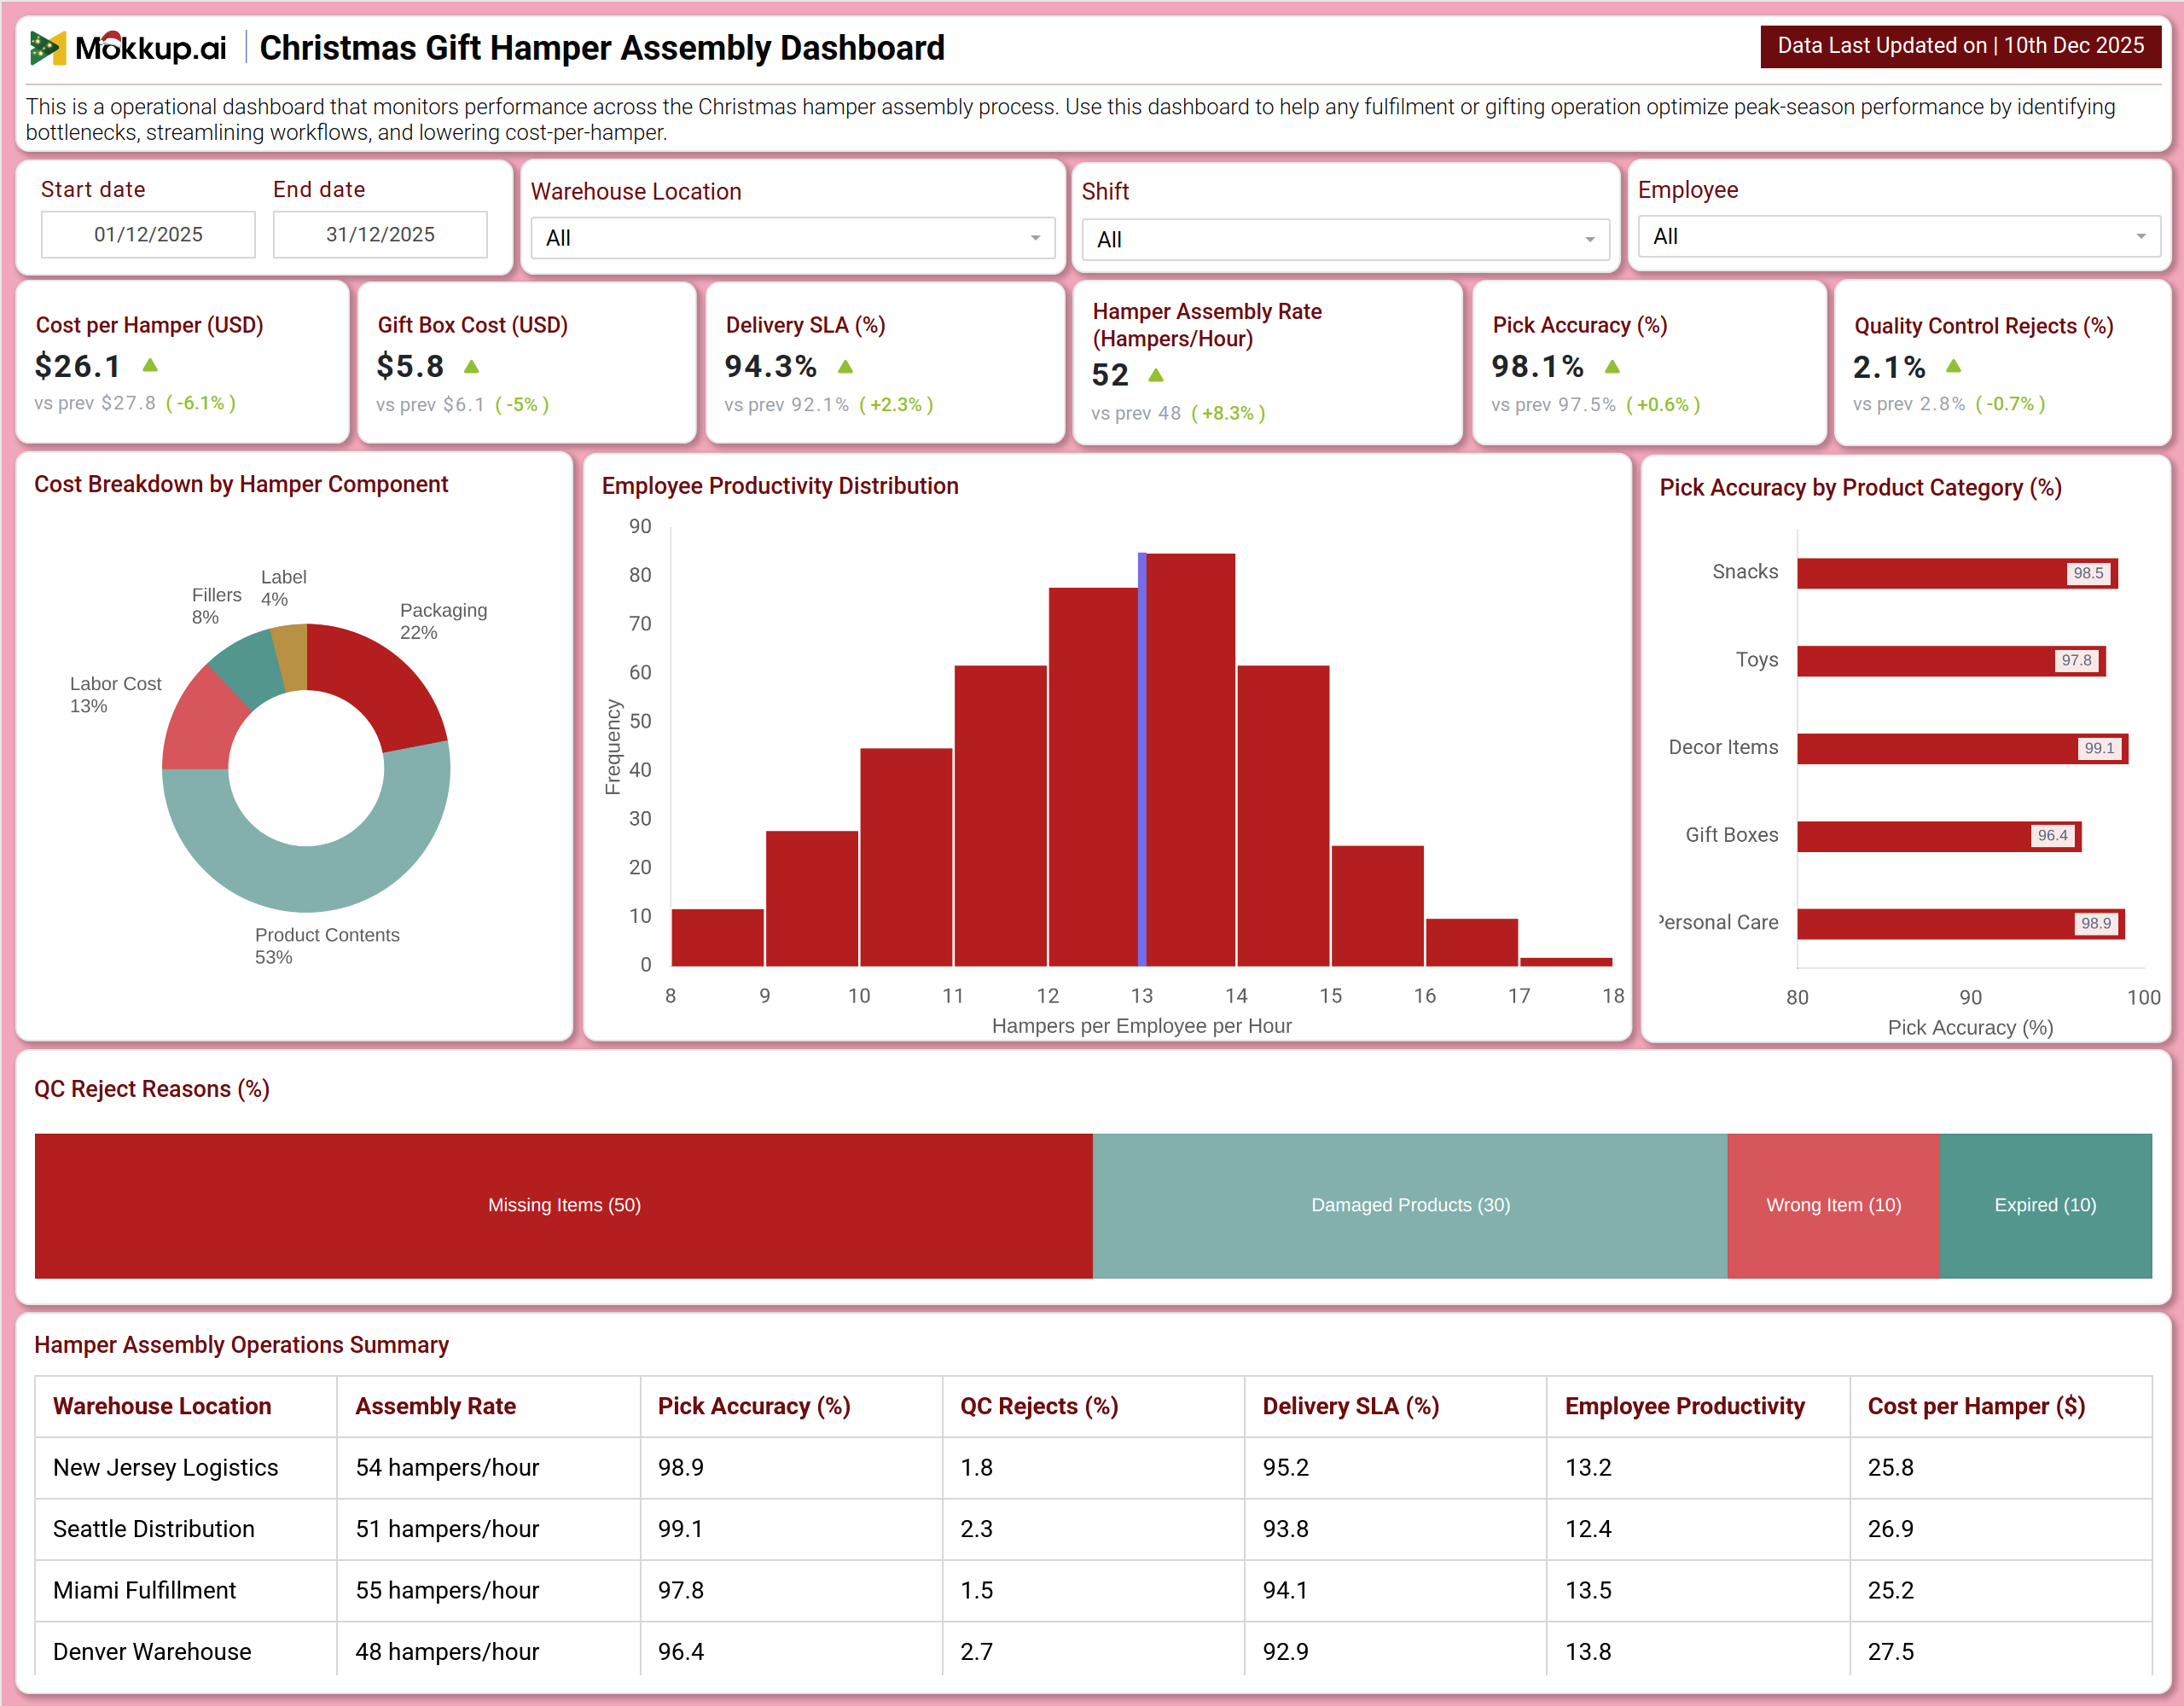This screenshot has width=2184, height=1706.
Task: Click the Expired (10) segment
Action: pos(2046,1206)
